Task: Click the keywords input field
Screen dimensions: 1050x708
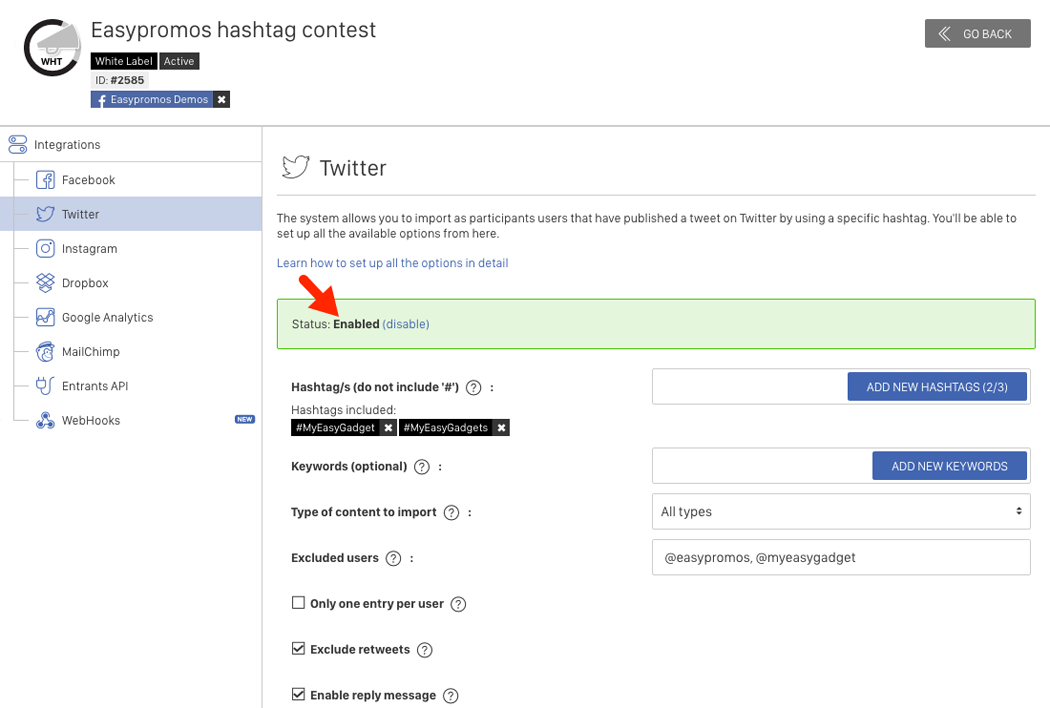Action: tap(763, 466)
